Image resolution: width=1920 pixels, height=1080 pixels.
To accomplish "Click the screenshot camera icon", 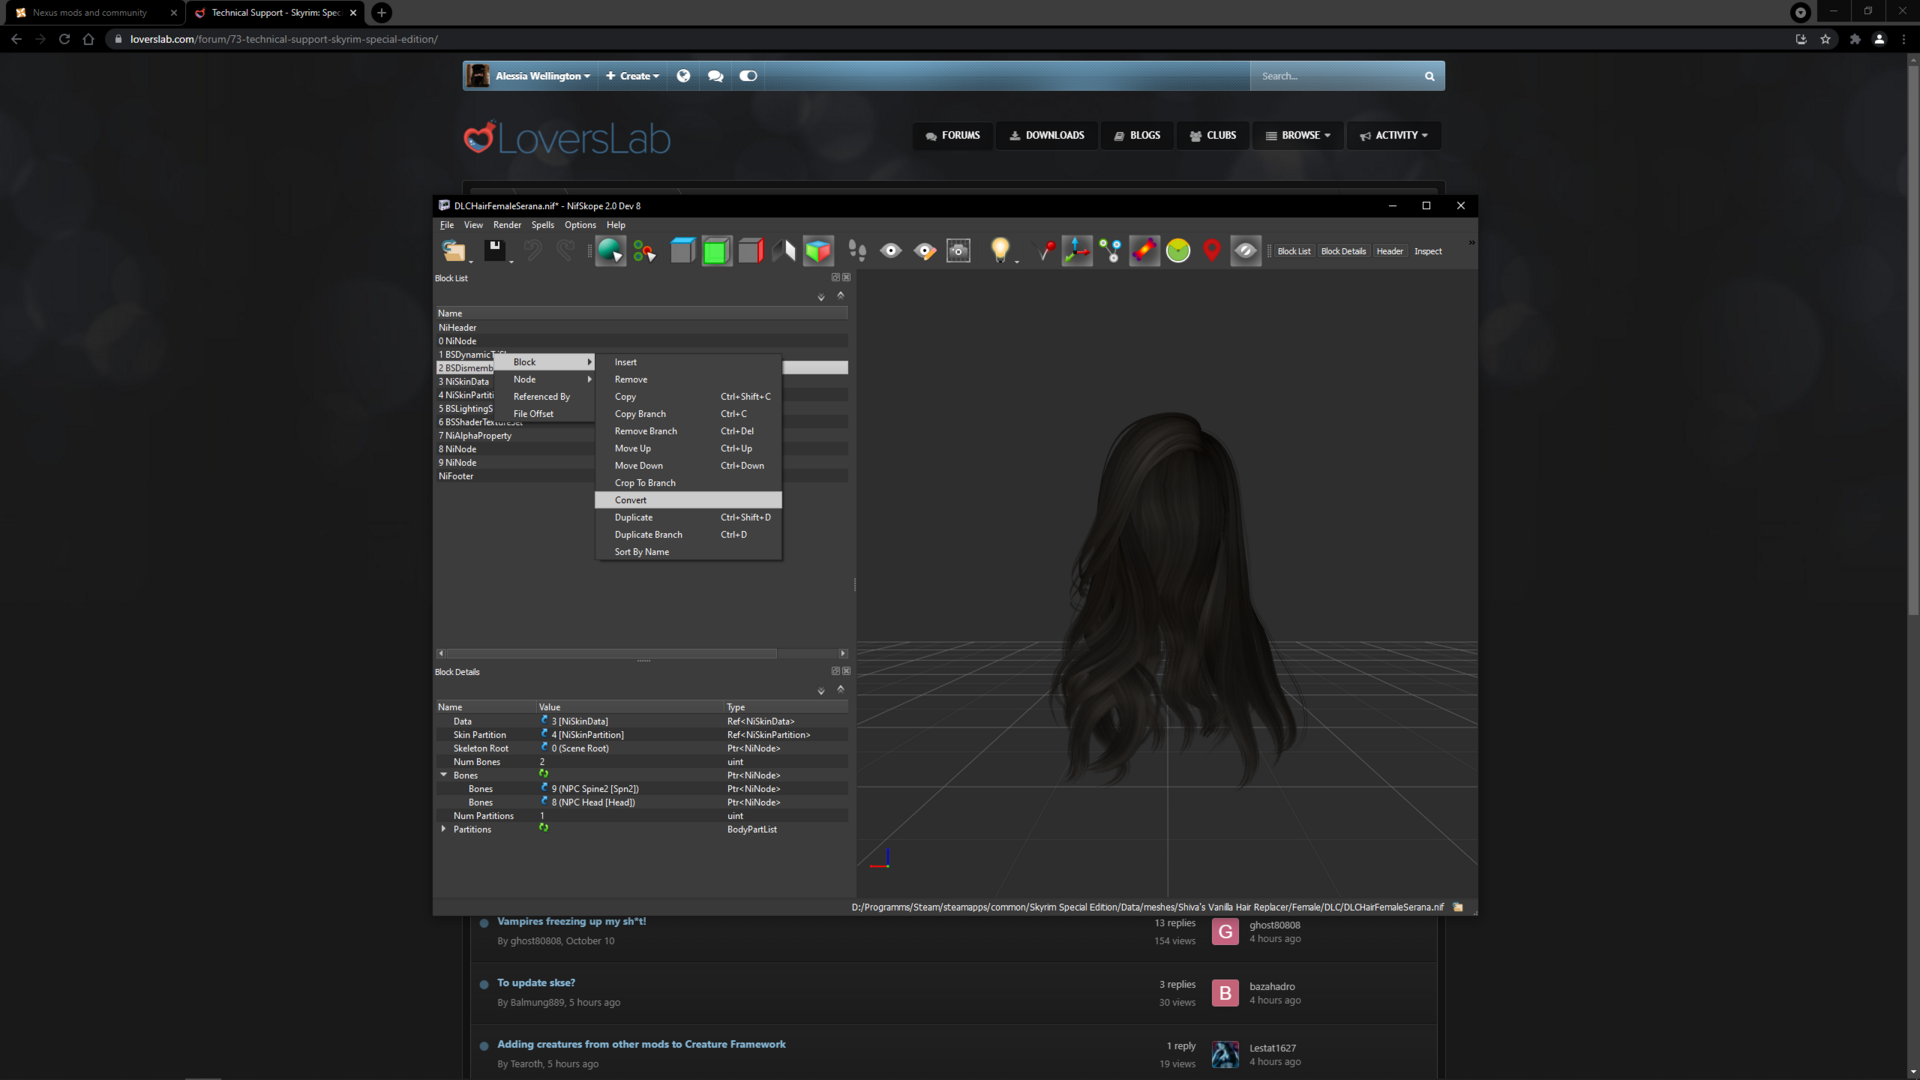I will [x=958, y=251].
